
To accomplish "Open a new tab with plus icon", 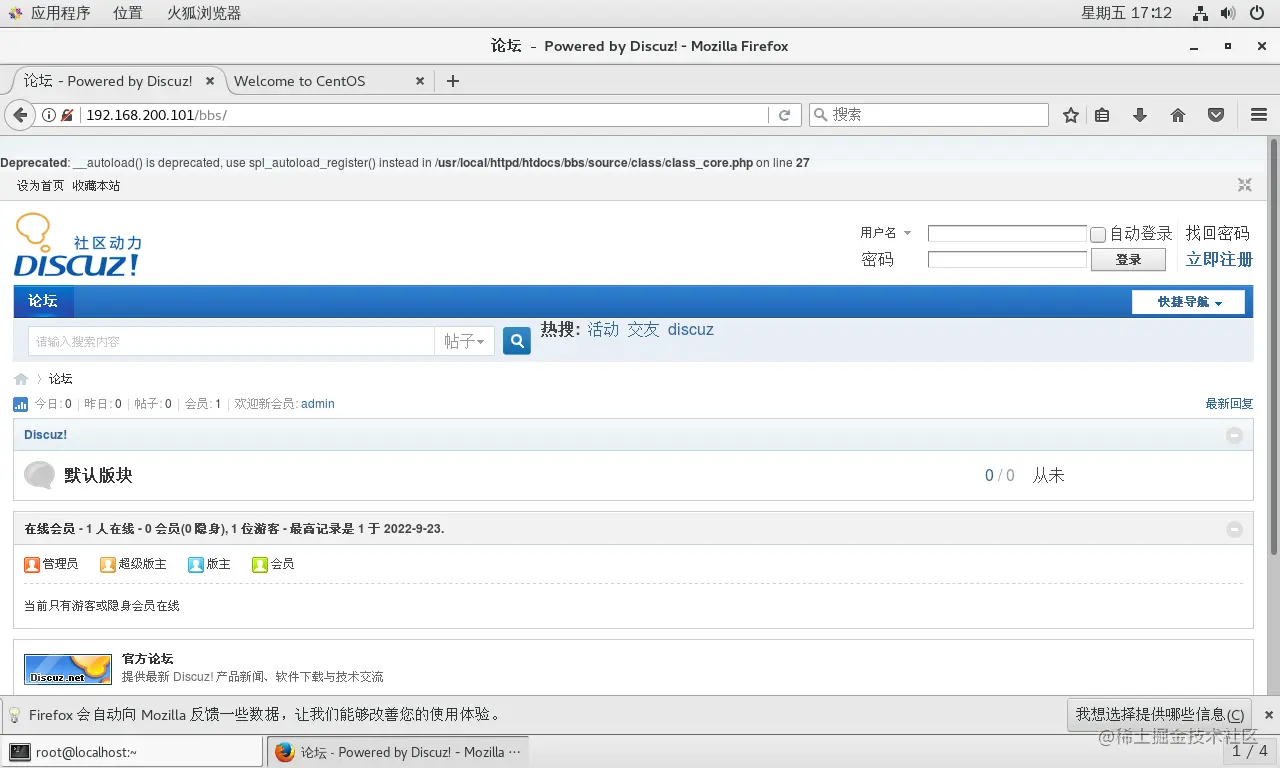I will click(453, 81).
